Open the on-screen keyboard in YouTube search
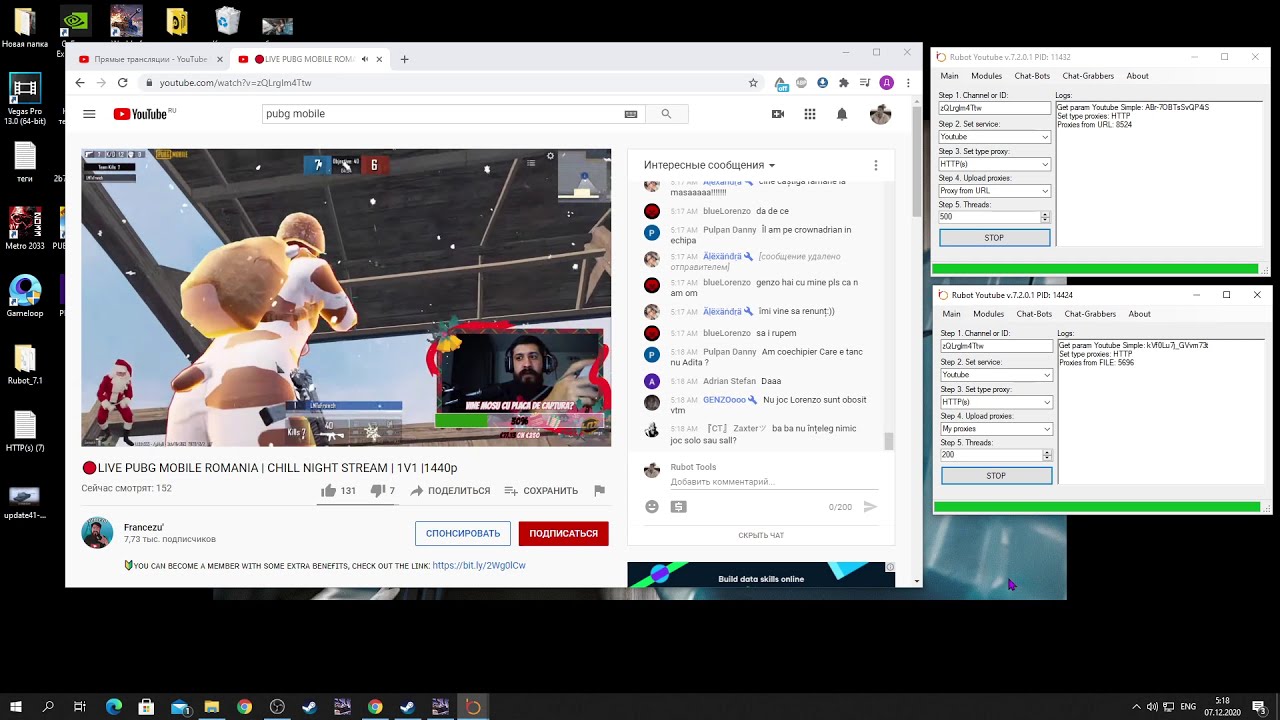1280x720 pixels. coord(631,114)
